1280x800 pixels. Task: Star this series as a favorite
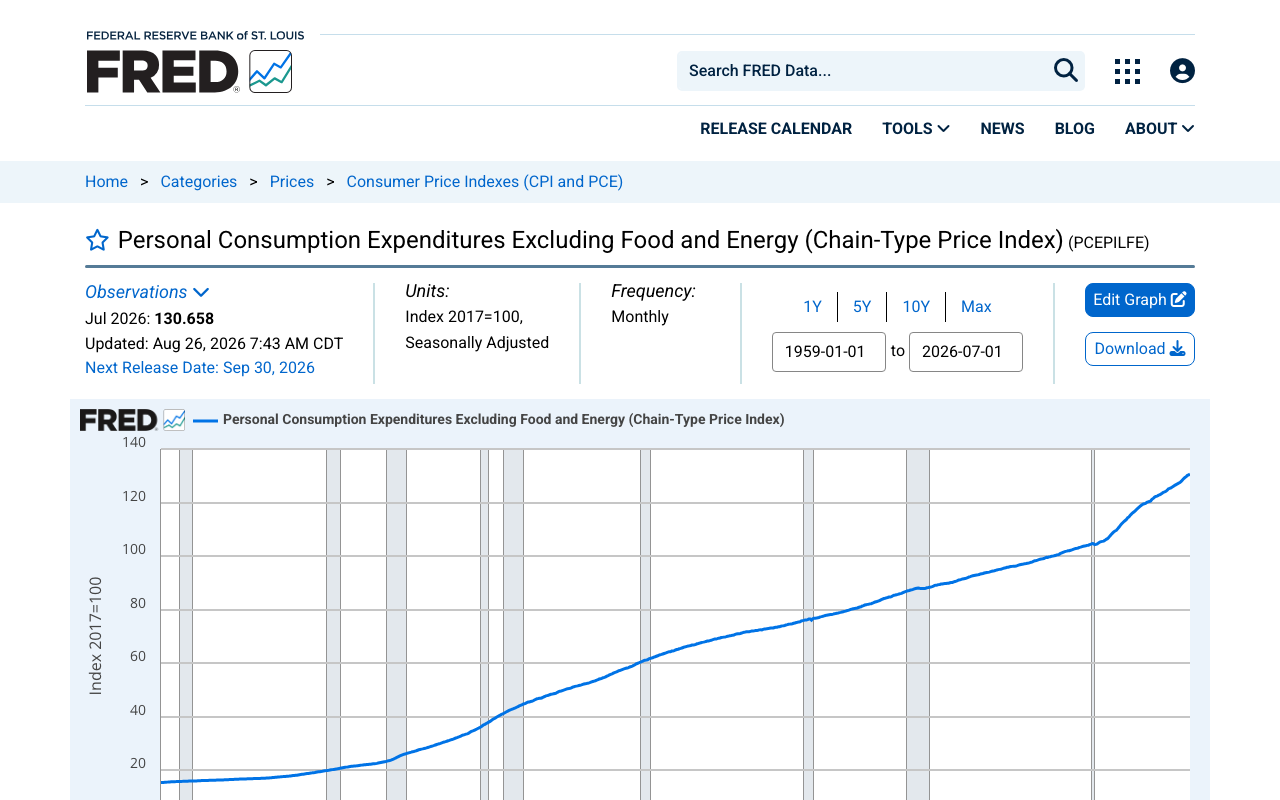pyautogui.click(x=97, y=240)
